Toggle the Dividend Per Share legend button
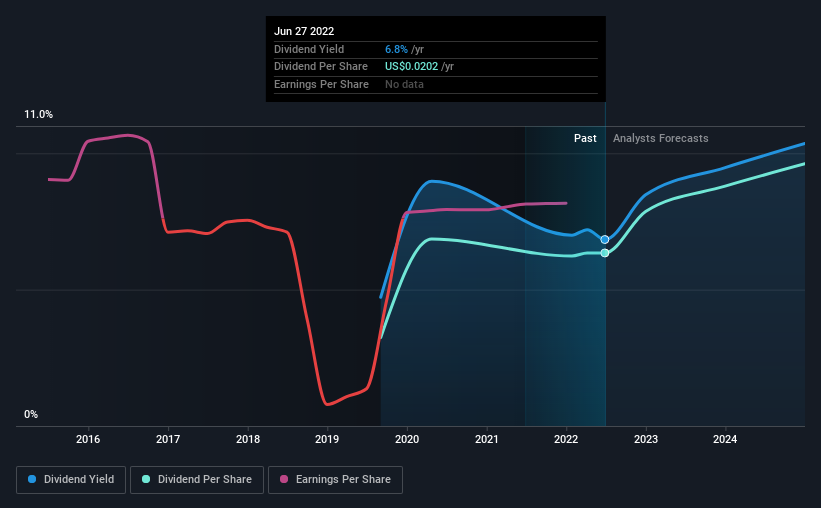The height and width of the screenshot is (508, 821). pos(197,480)
